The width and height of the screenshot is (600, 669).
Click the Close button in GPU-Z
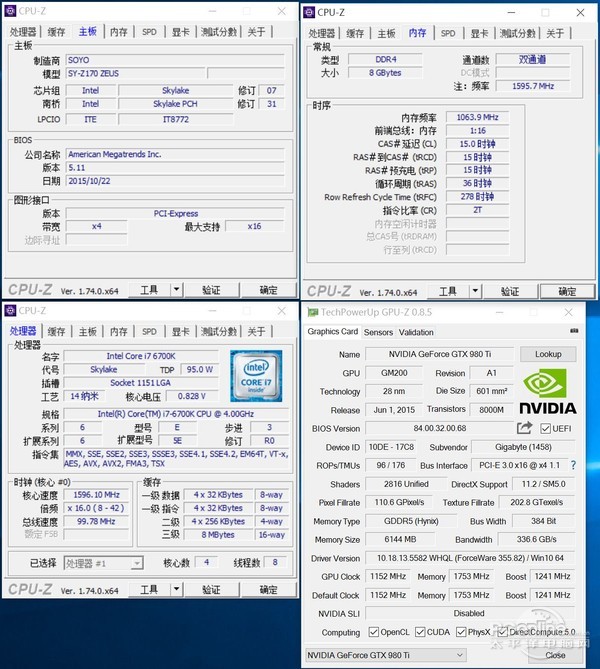pyautogui.click(x=555, y=655)
